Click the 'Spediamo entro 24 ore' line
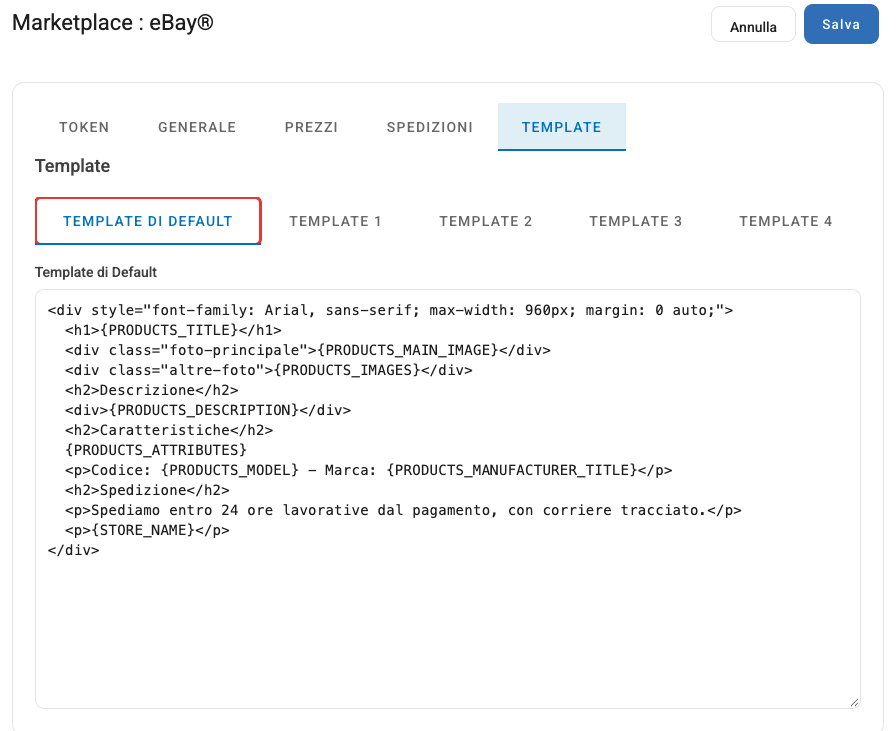 point(403,510)
